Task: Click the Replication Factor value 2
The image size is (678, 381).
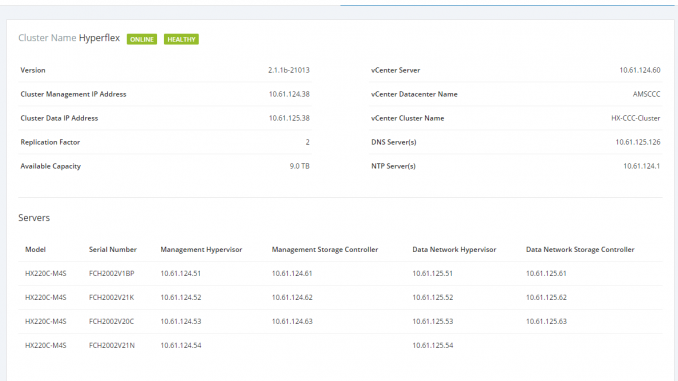Action: pos(307,142)
